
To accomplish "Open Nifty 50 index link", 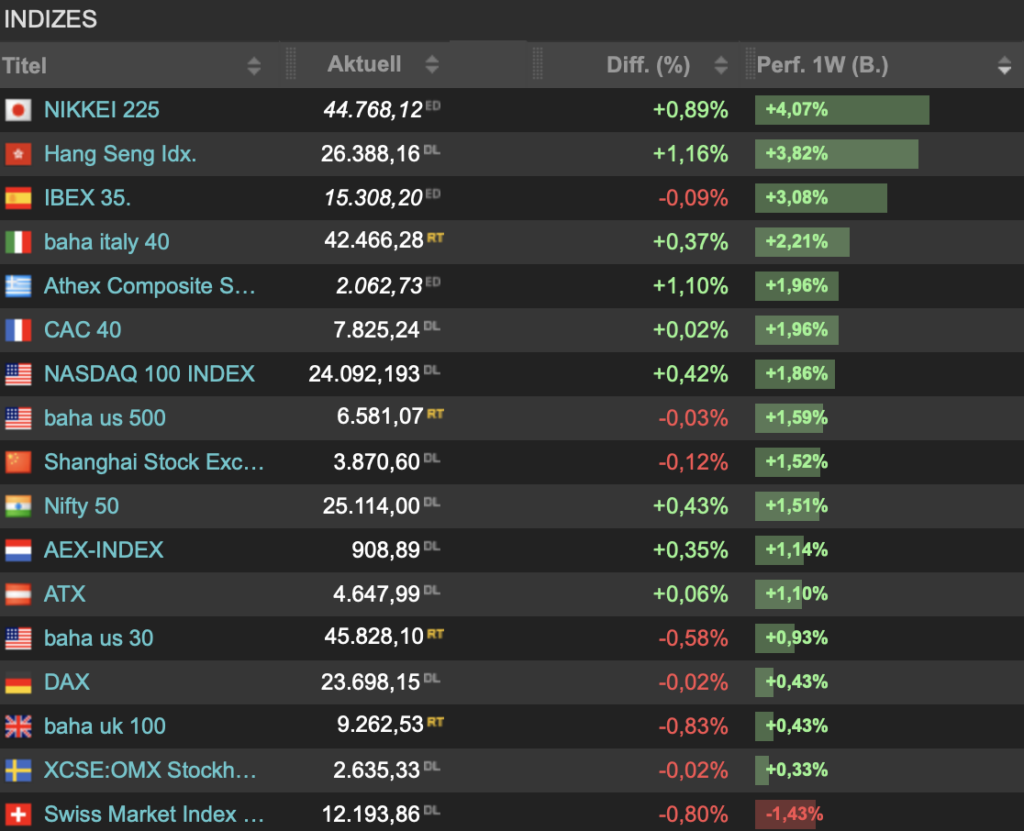I will click(81, 506).
